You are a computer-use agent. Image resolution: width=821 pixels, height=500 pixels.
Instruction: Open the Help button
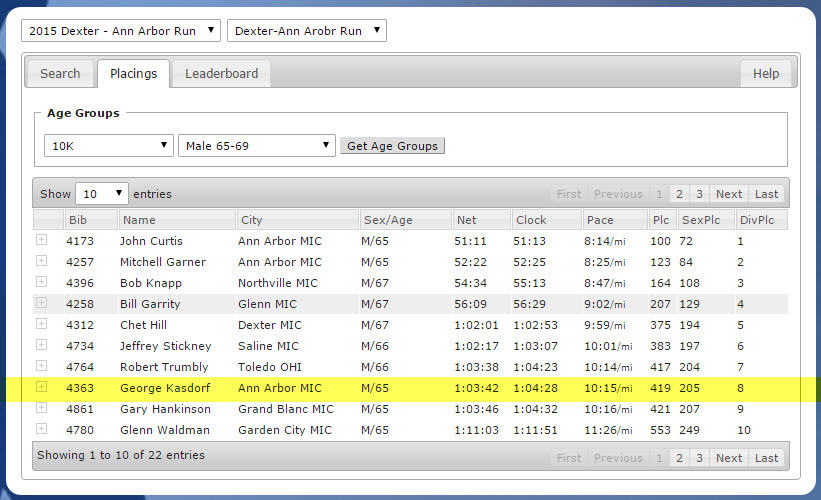[x=766, y=74]
